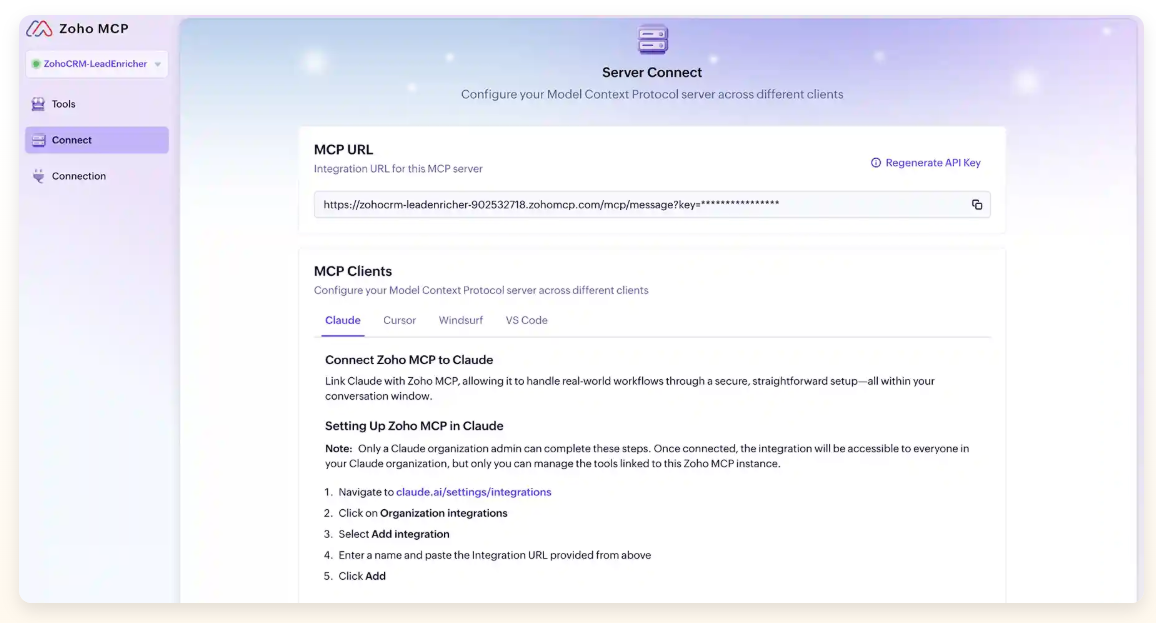Click the Zoho MCP logo icon
Screen dimensions: 1156x623
(x=39, y=29)
